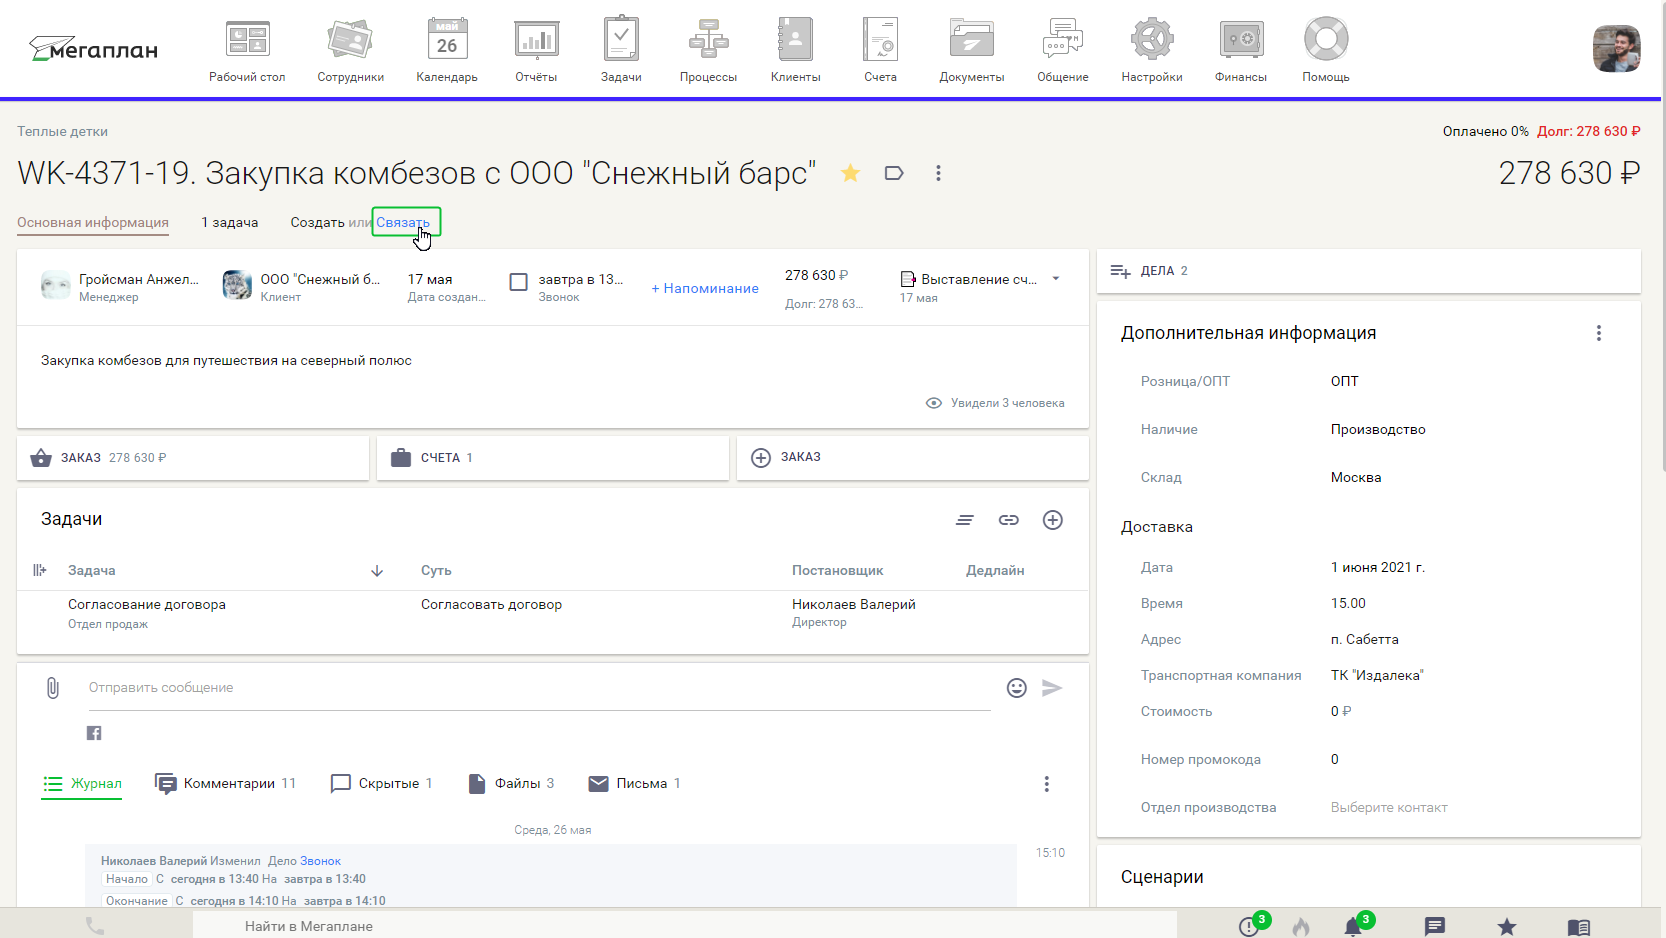Image resolution: width=1666 pixels, height=938 pixels.
Task: Open column settings icon in tasks table
Action: 40,570
